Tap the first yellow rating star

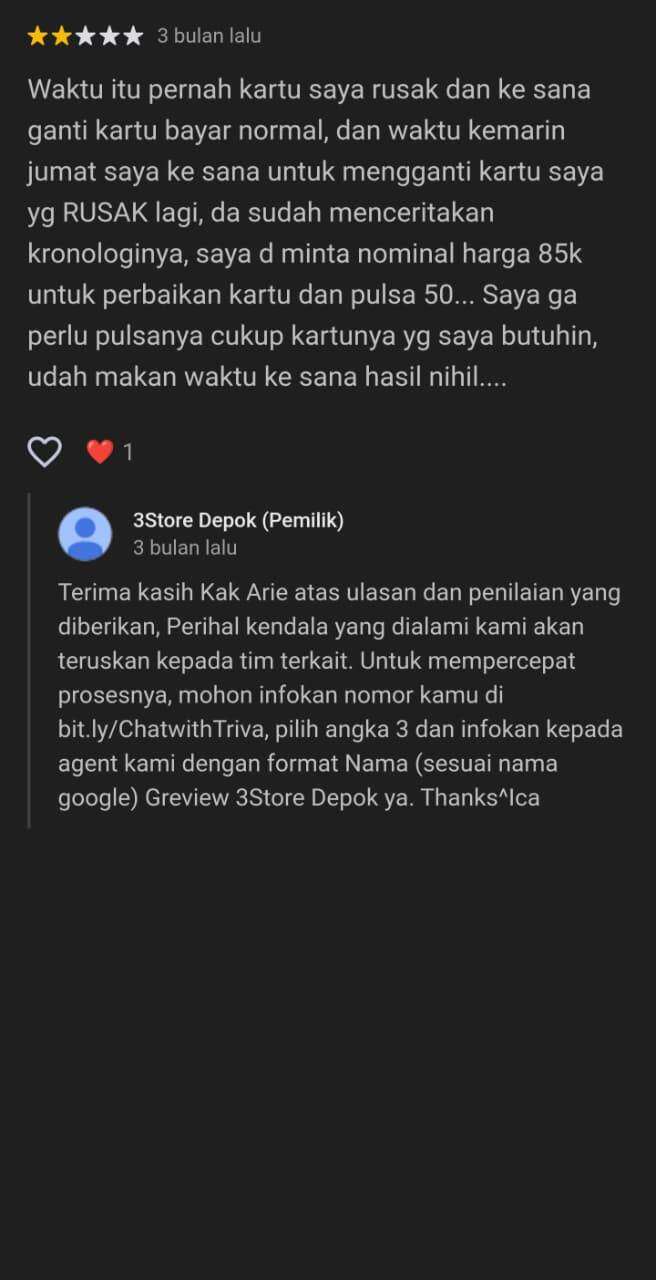tap(38, 36)
